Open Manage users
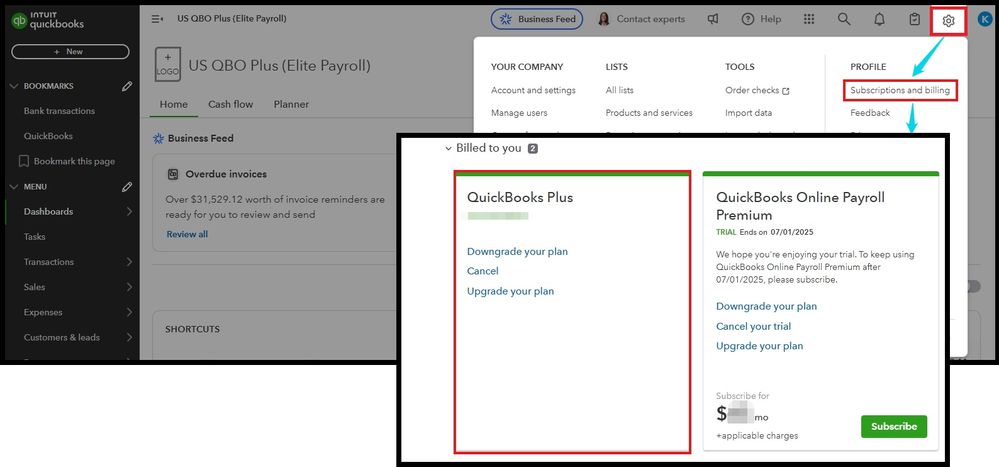The width and height of the screenshot is (999, 467). pyautogui.click(x=519, y=113)
